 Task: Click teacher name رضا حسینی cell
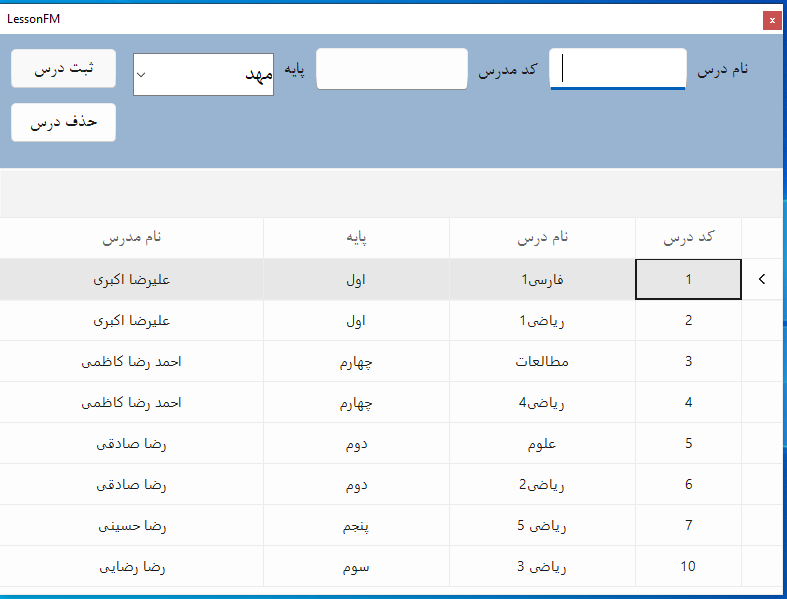click(x=131, y=526)
